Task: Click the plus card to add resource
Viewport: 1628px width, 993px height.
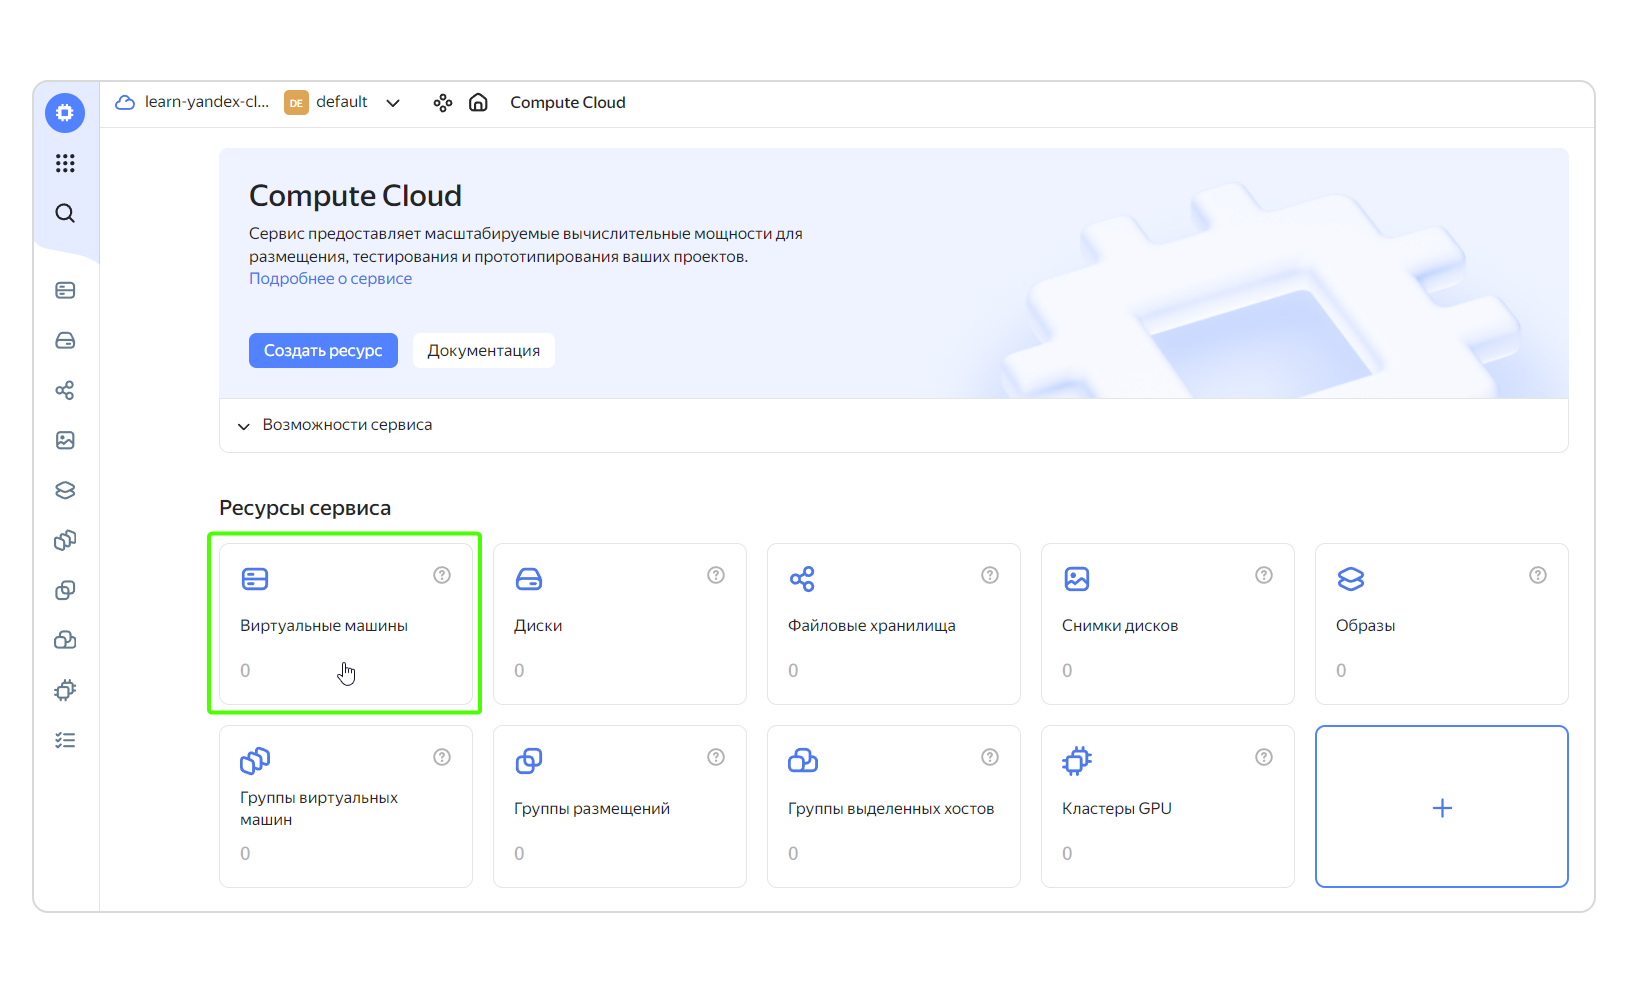Action: click(1442, 806)
